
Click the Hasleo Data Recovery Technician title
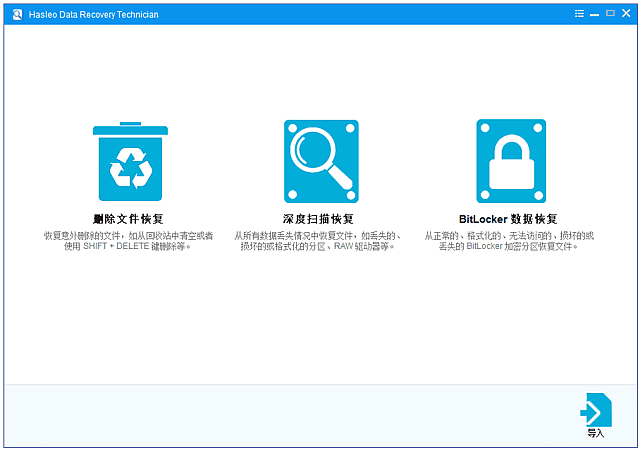pyautogui.click(x=93, y=14)
